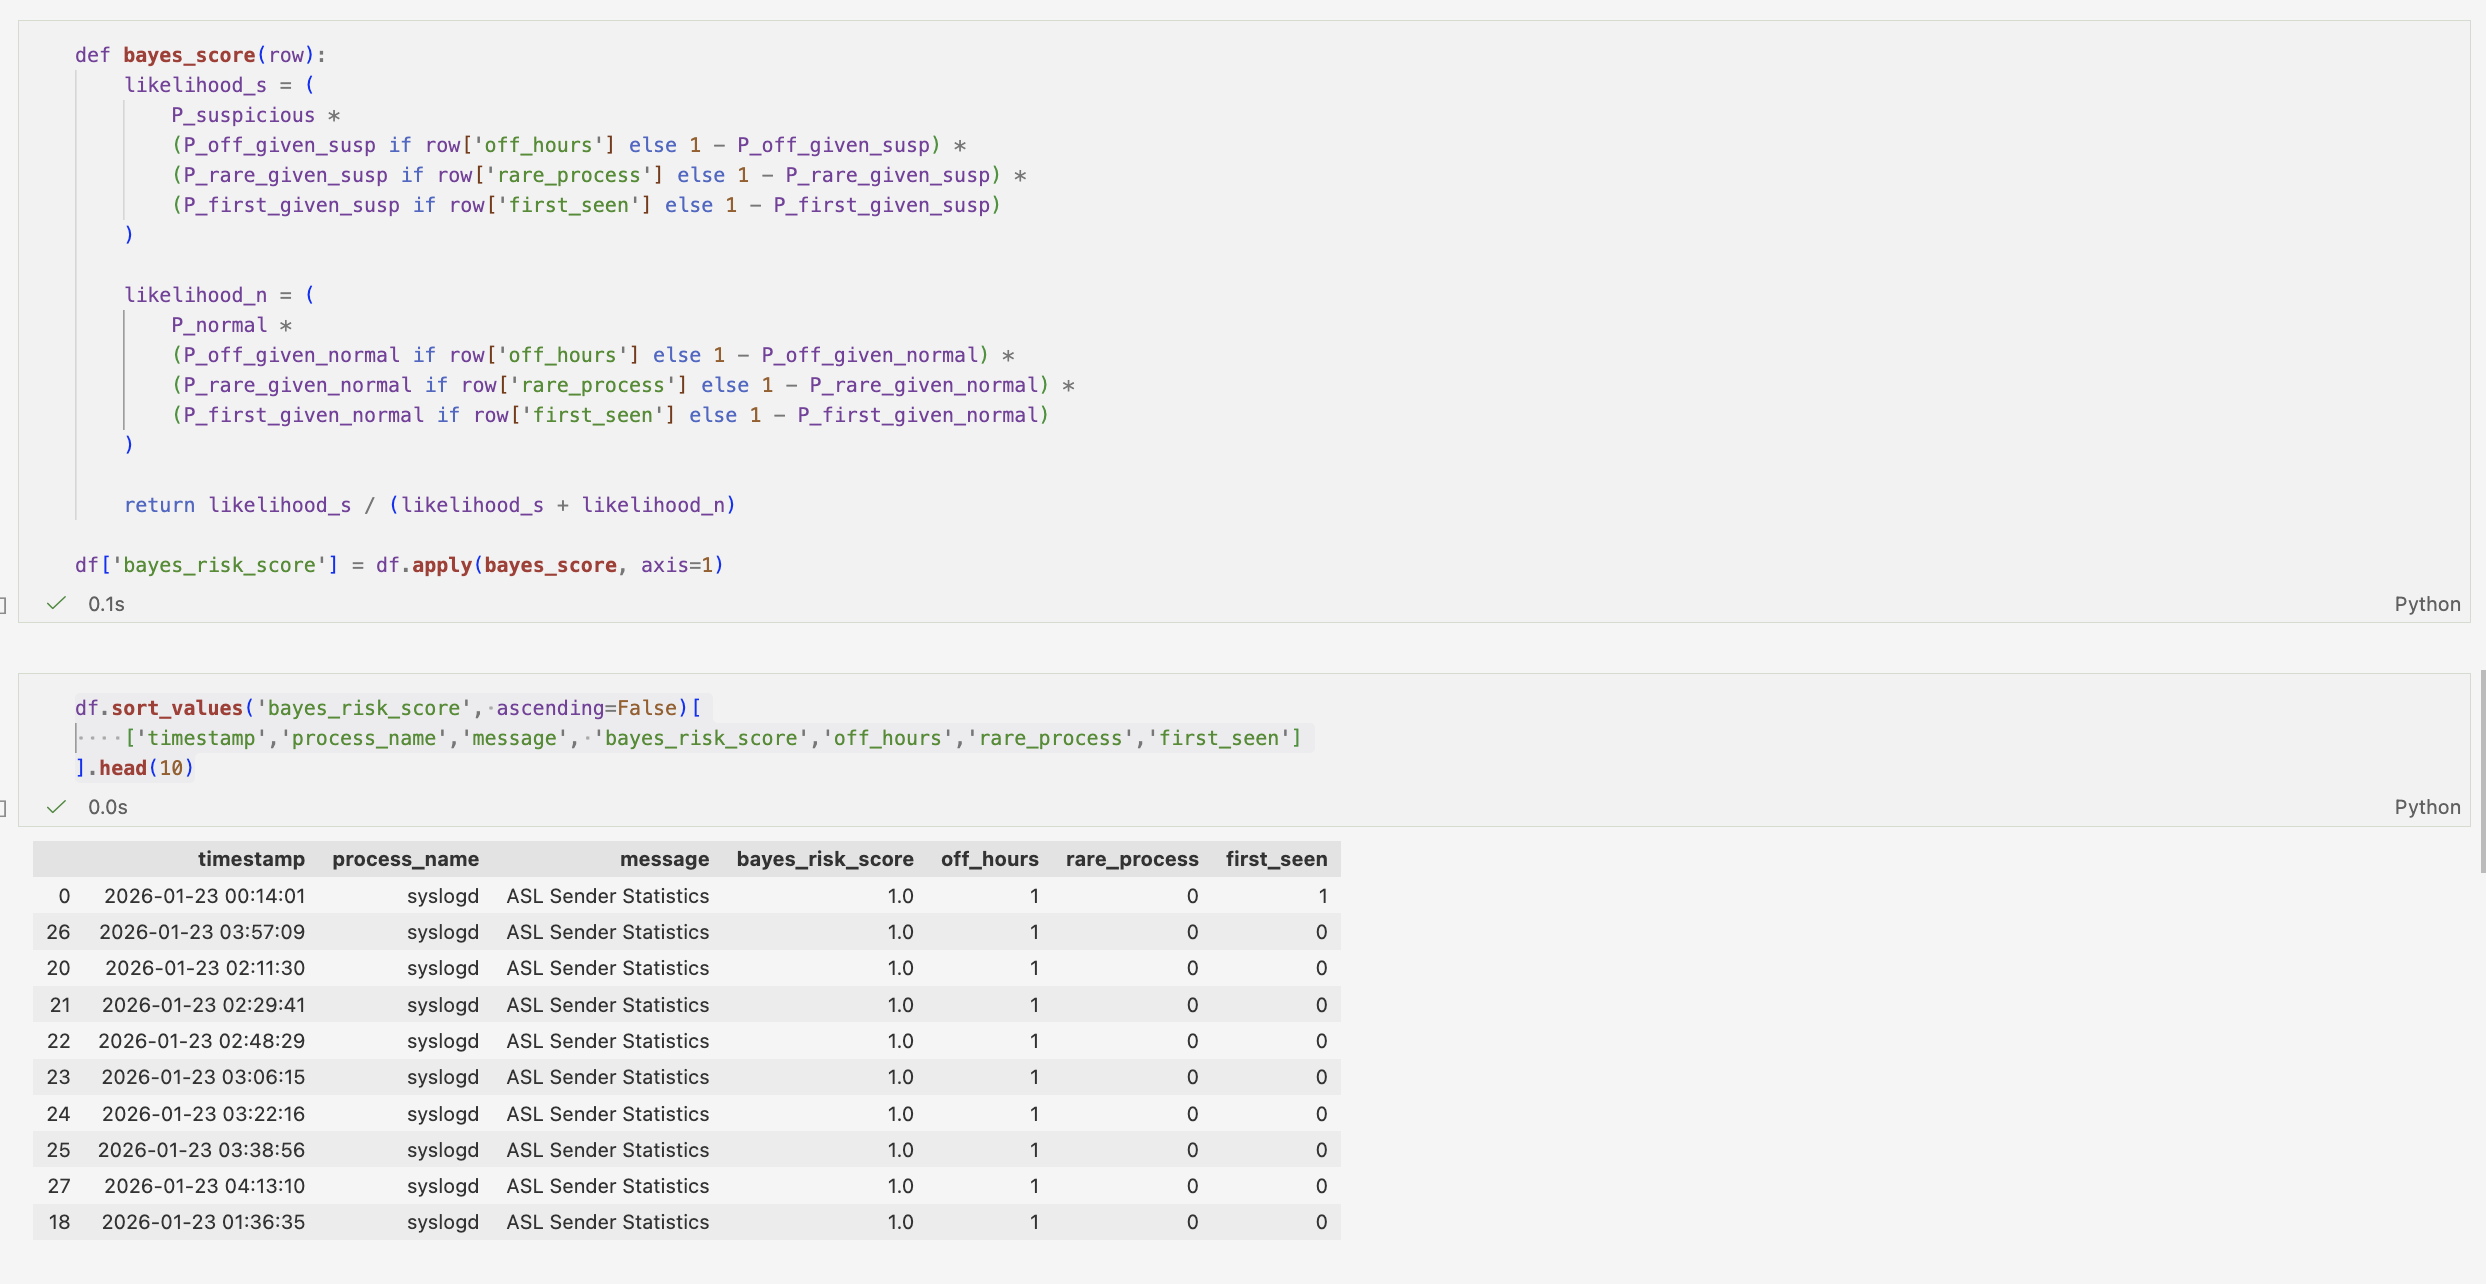Click the rare_process column header
The width and height of the screenshot is (2486, 1284).
click(1131, 859)
